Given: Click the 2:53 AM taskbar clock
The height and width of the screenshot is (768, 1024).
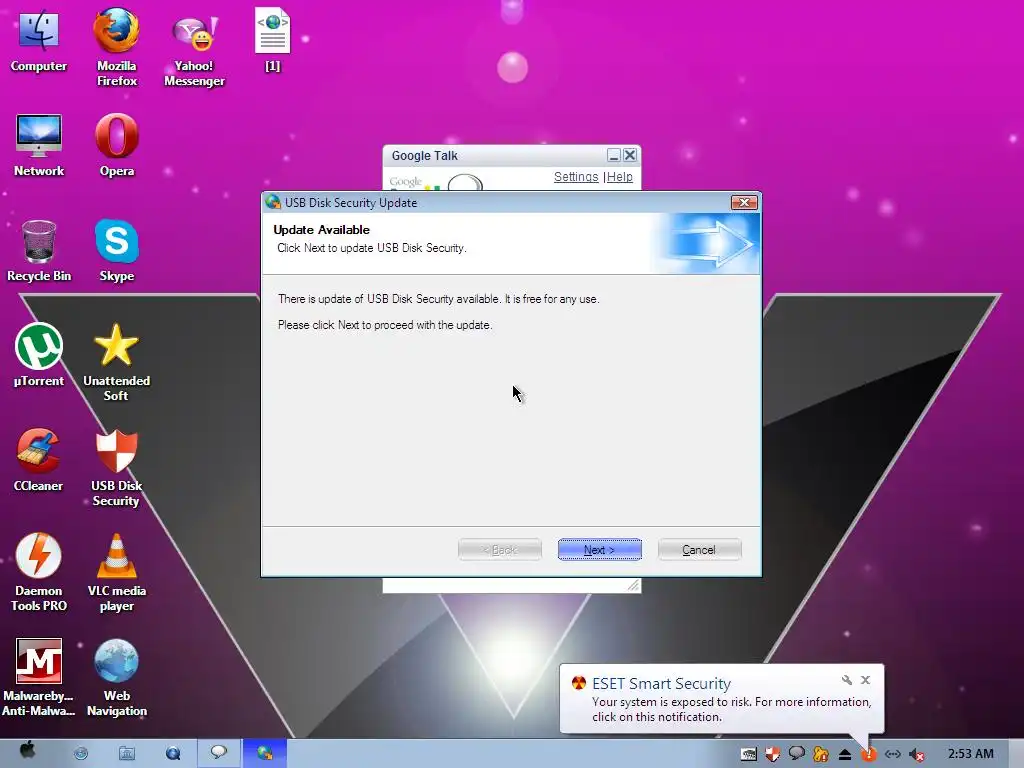Looking at the screenshot, I should [x=970, y=754].
